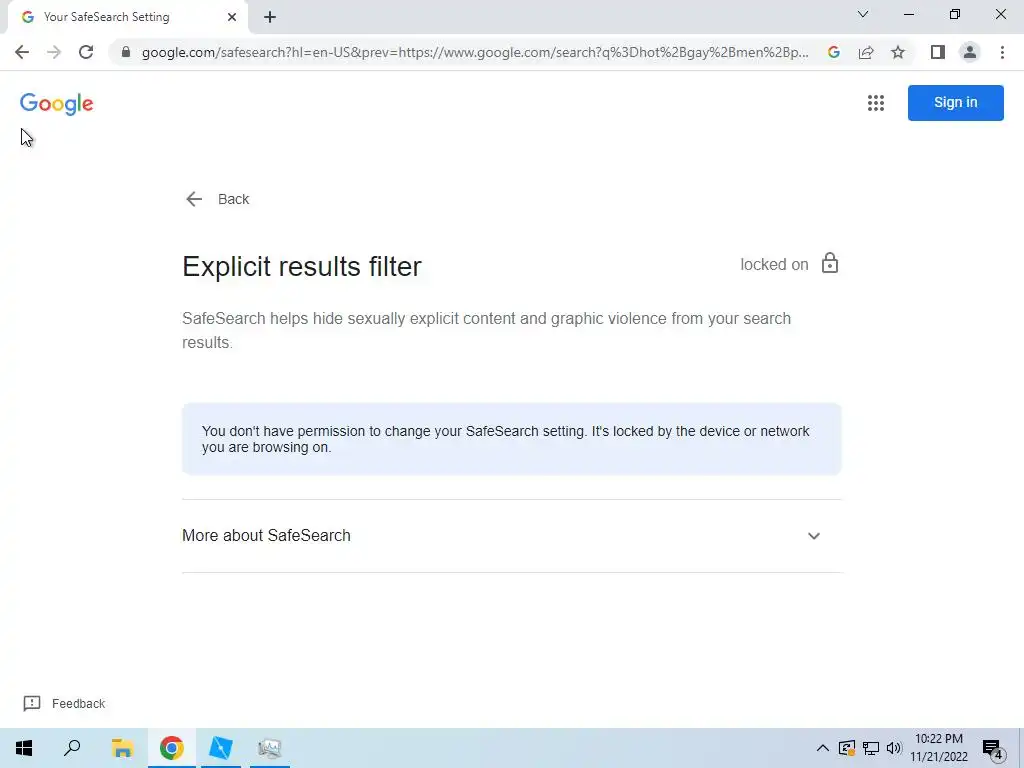Open the notification center icon

[x=993, y=748]
